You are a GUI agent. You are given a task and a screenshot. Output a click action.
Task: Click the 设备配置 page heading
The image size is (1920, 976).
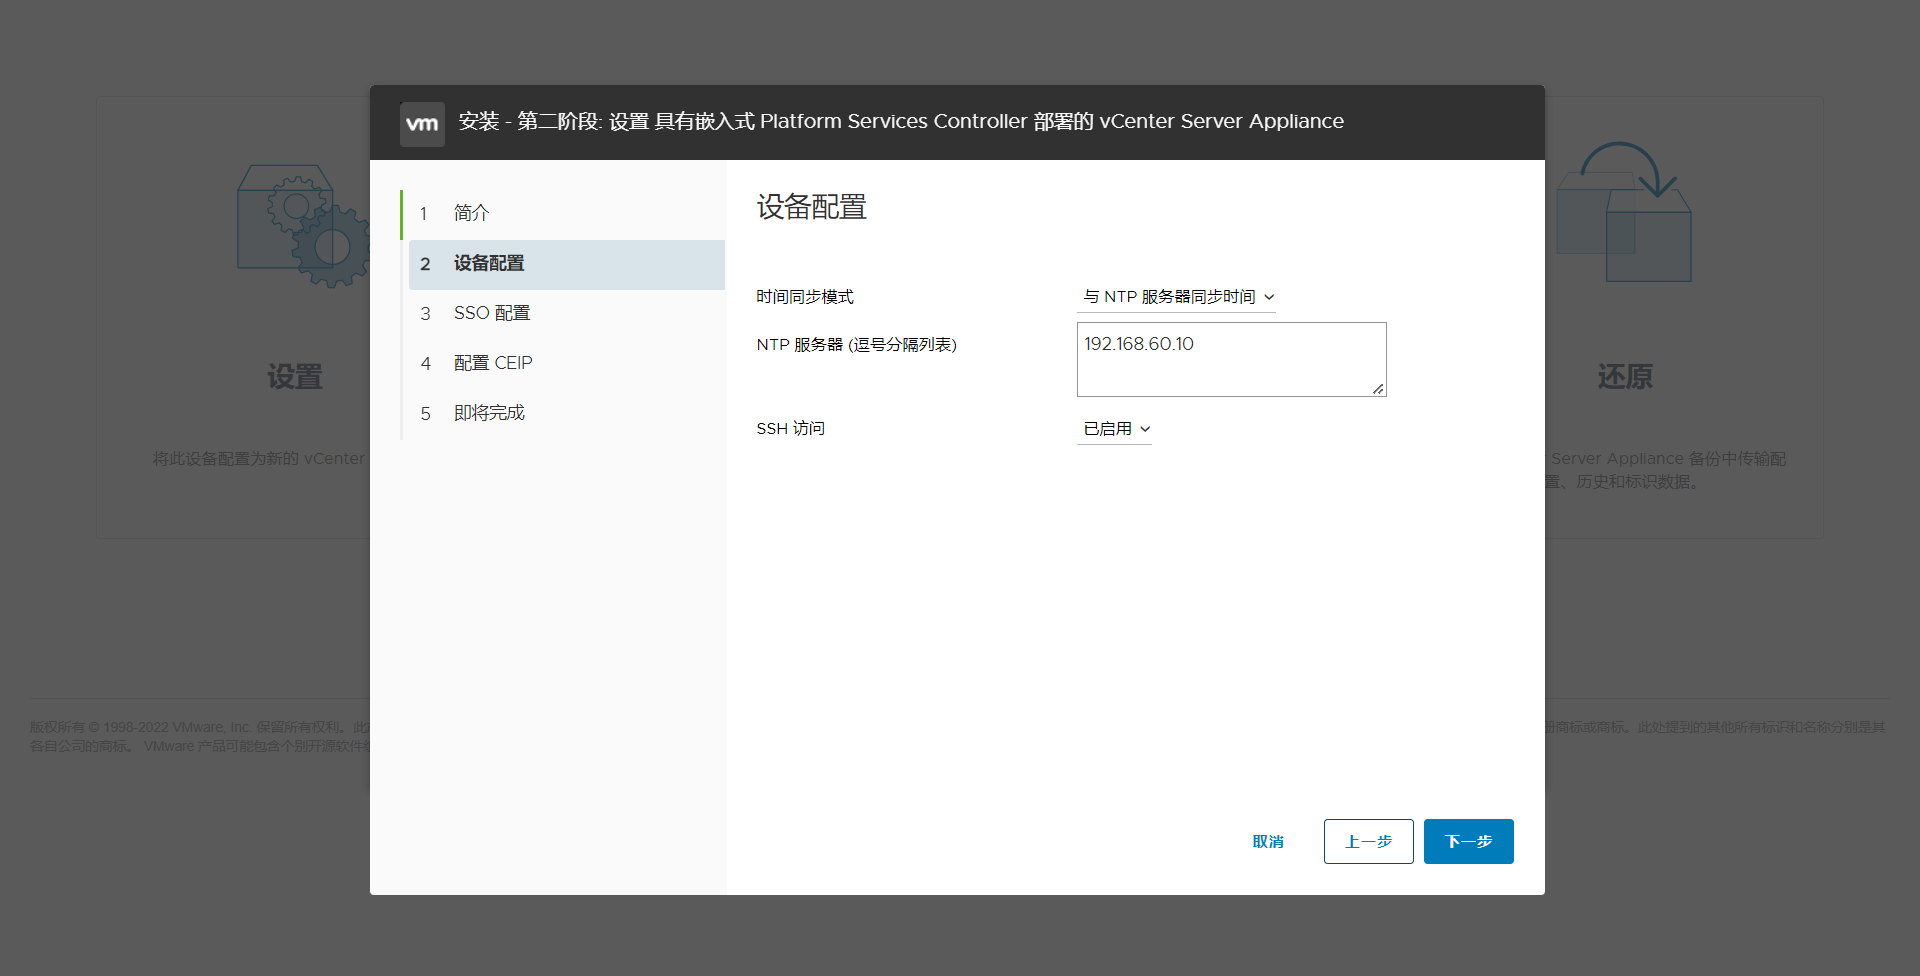812,207
